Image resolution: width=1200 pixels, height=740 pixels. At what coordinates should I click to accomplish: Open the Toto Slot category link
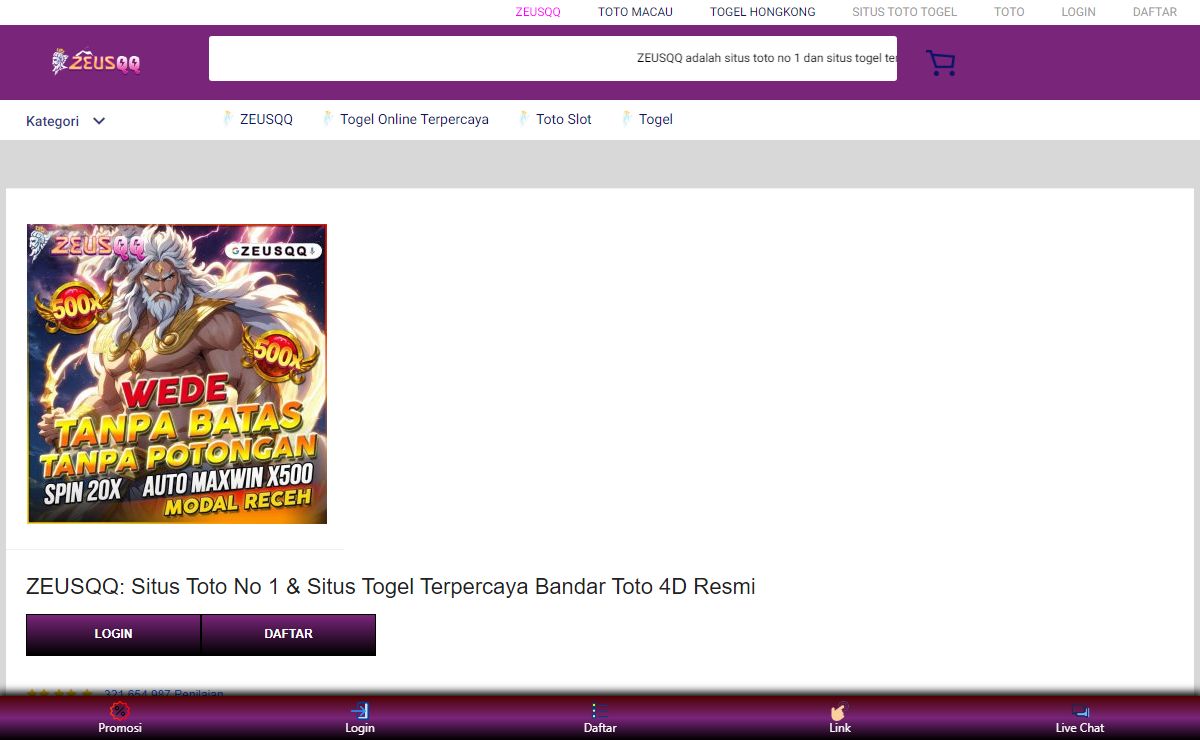click(555, 119)
